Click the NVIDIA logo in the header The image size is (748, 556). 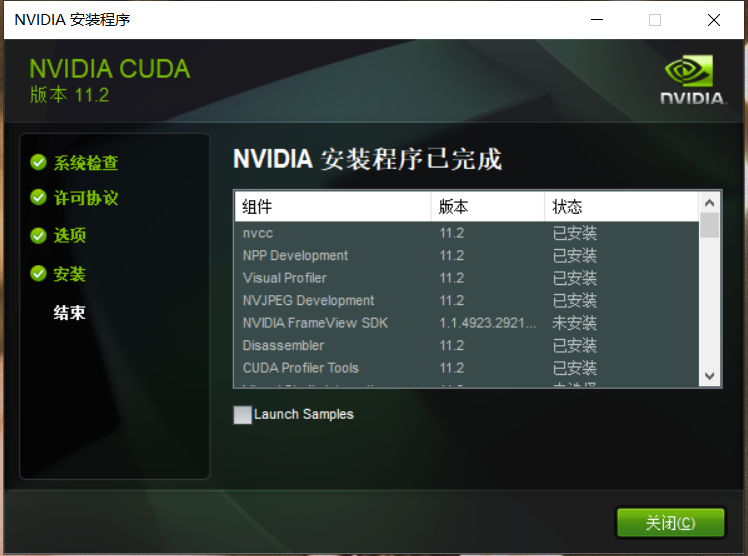click(693, 79)
